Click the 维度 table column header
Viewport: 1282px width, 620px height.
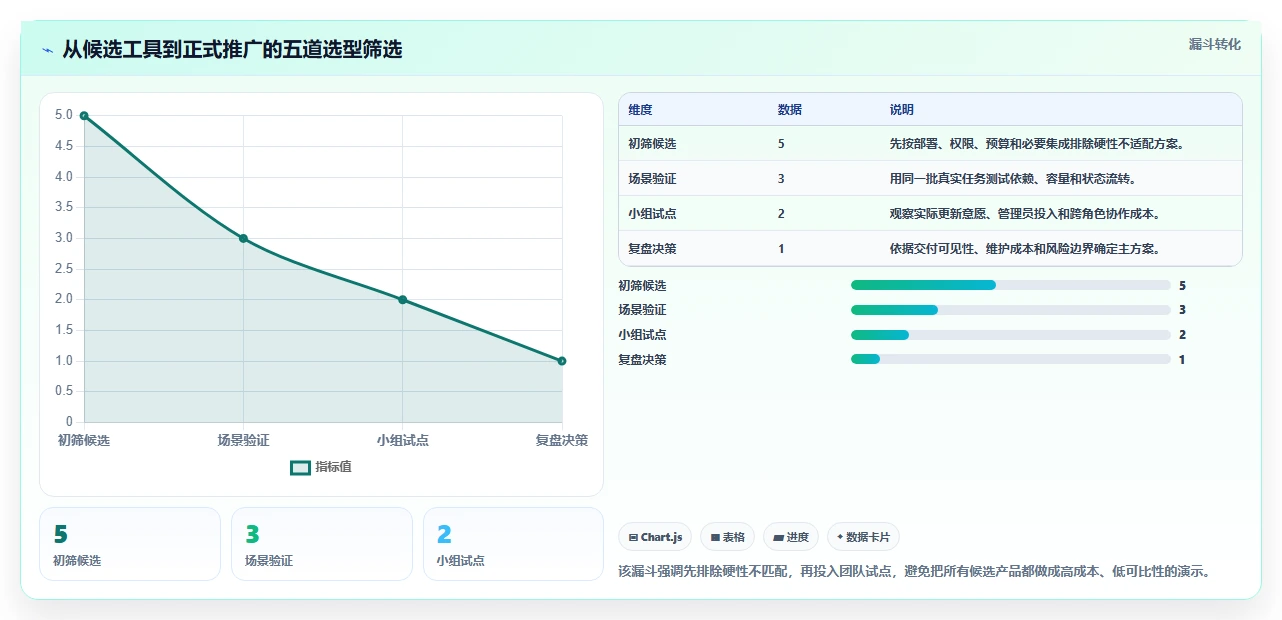(640, 110)
